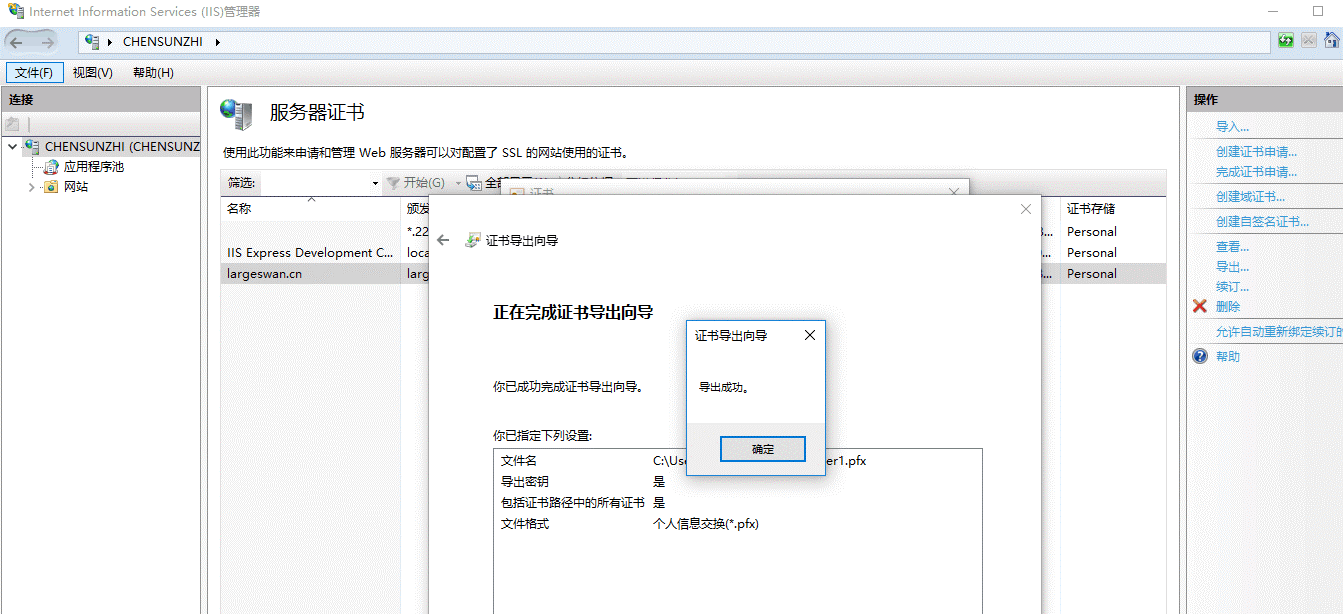Click the green refresh page icon

tap(1286, 41)
